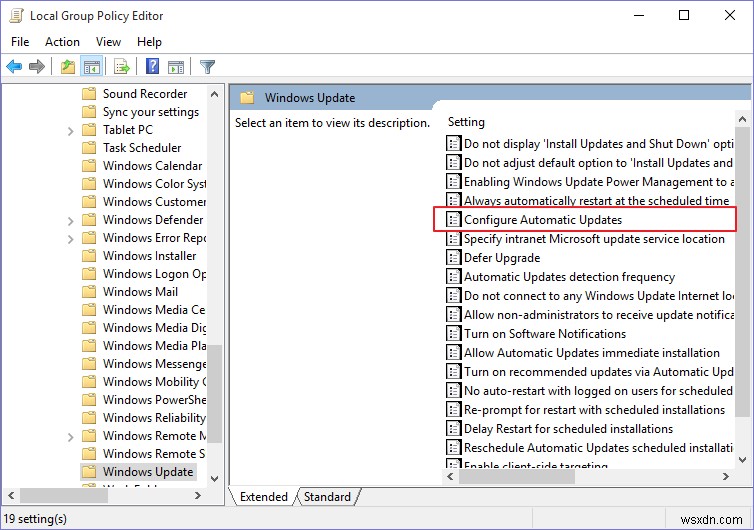Screen dimensions: 754x530
Task: Click folder icon in Windows Update header
Action: 247,98
